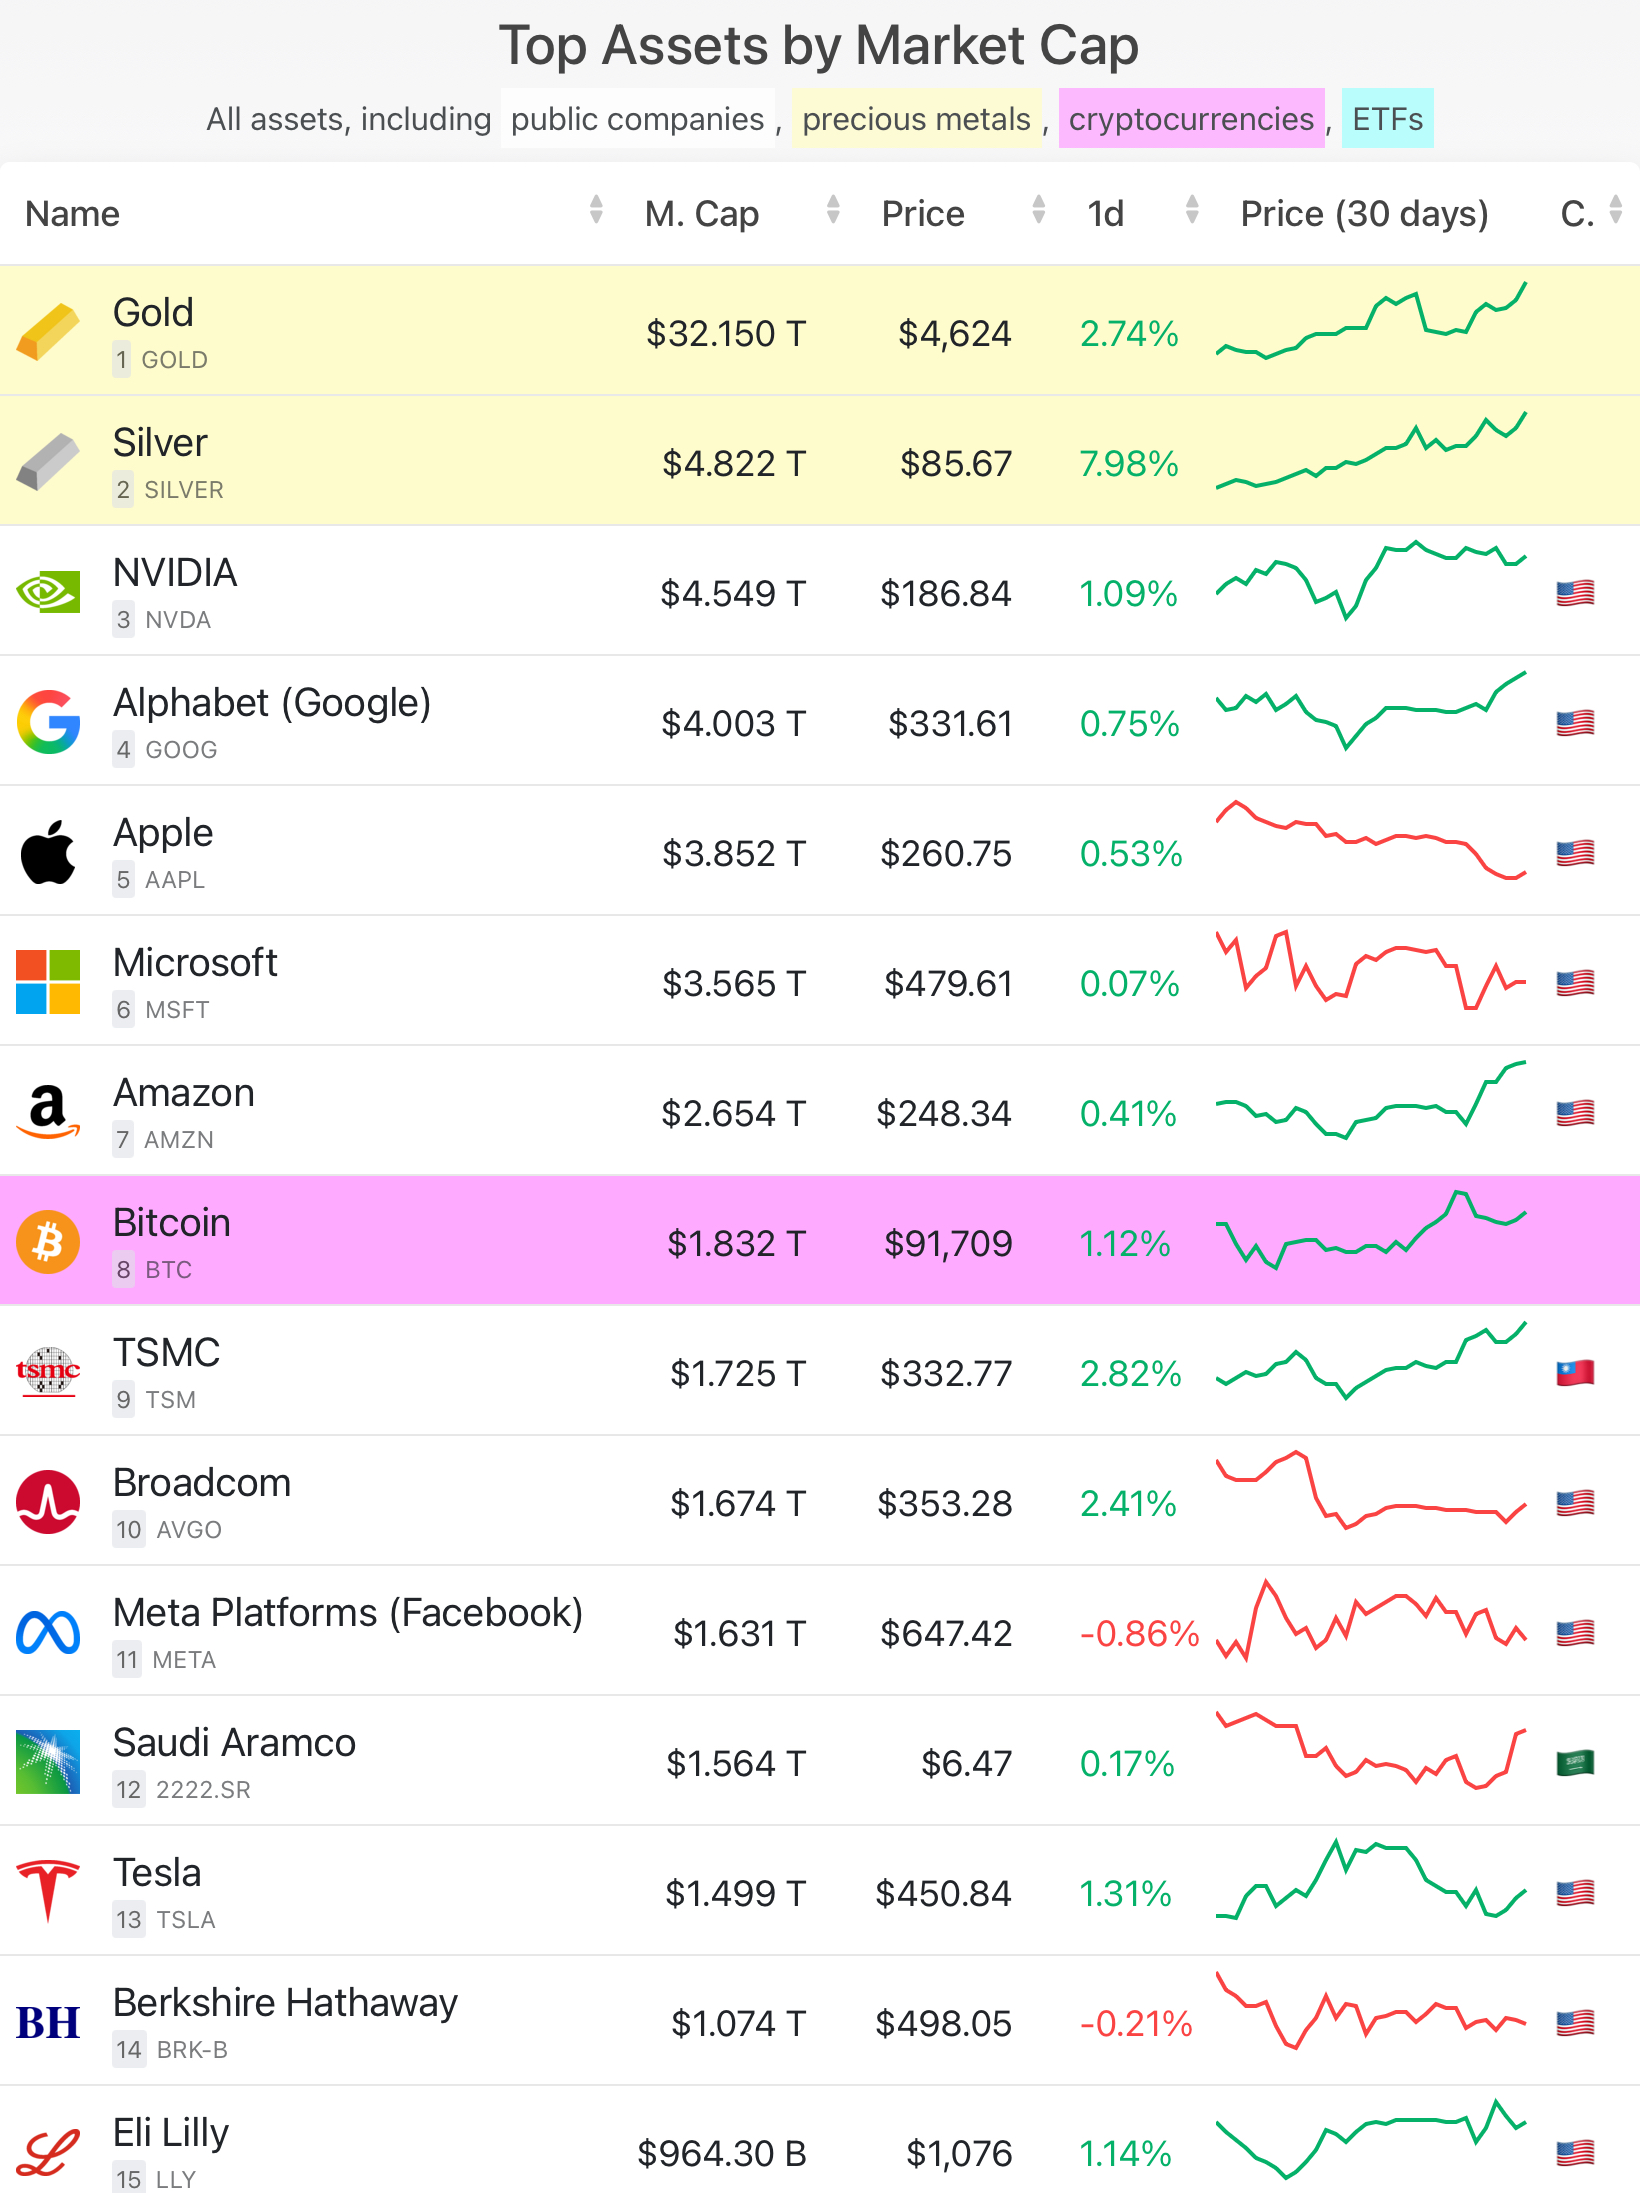
Task: Click the US flag in Tesla row
Action: click(1575, 1893)
